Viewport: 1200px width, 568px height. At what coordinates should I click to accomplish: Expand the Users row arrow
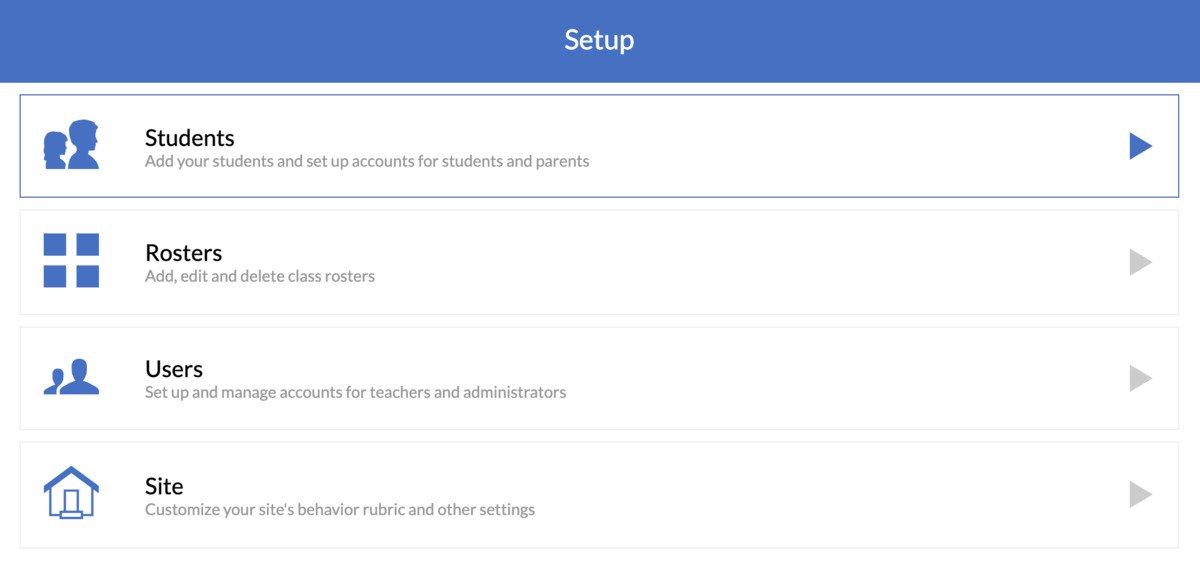tap(1140, 378)
